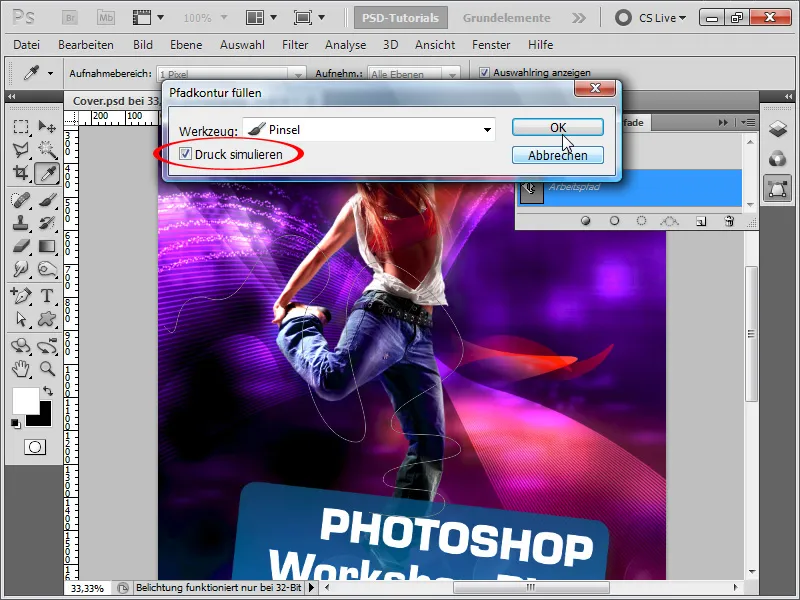The image size is (800, 600).
Task: Open the Fenster menu
Action: point(491,45)
